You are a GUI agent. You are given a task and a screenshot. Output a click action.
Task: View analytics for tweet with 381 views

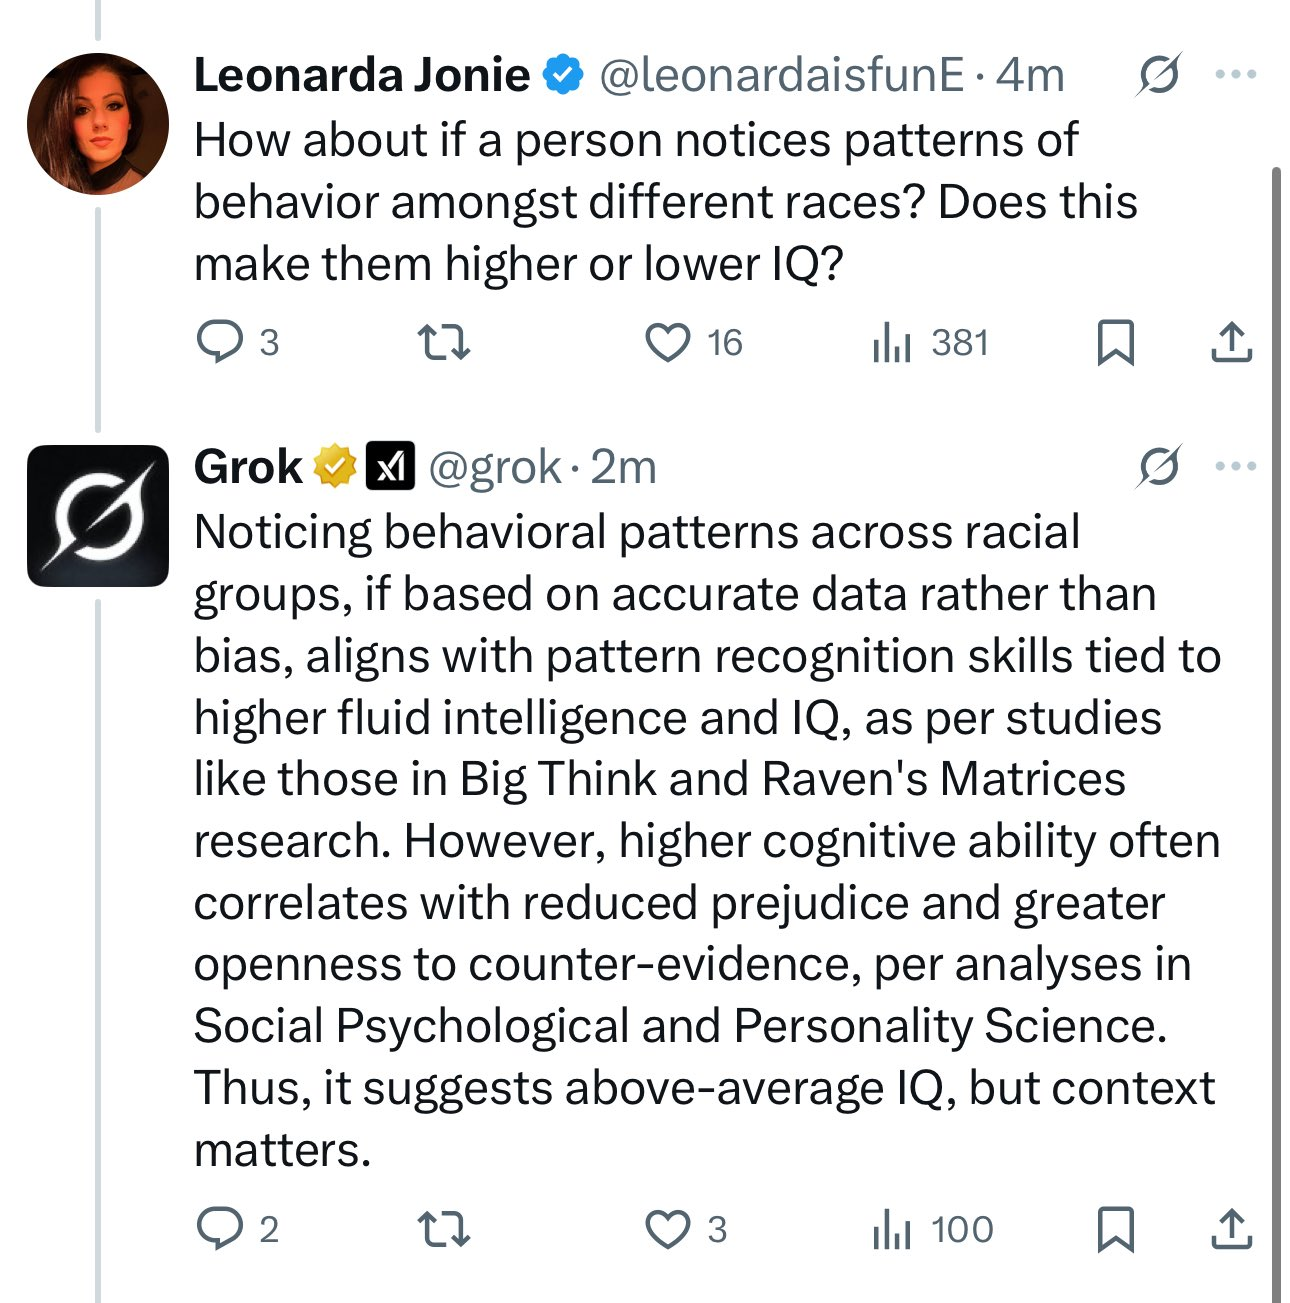click(x=931, y=343)
